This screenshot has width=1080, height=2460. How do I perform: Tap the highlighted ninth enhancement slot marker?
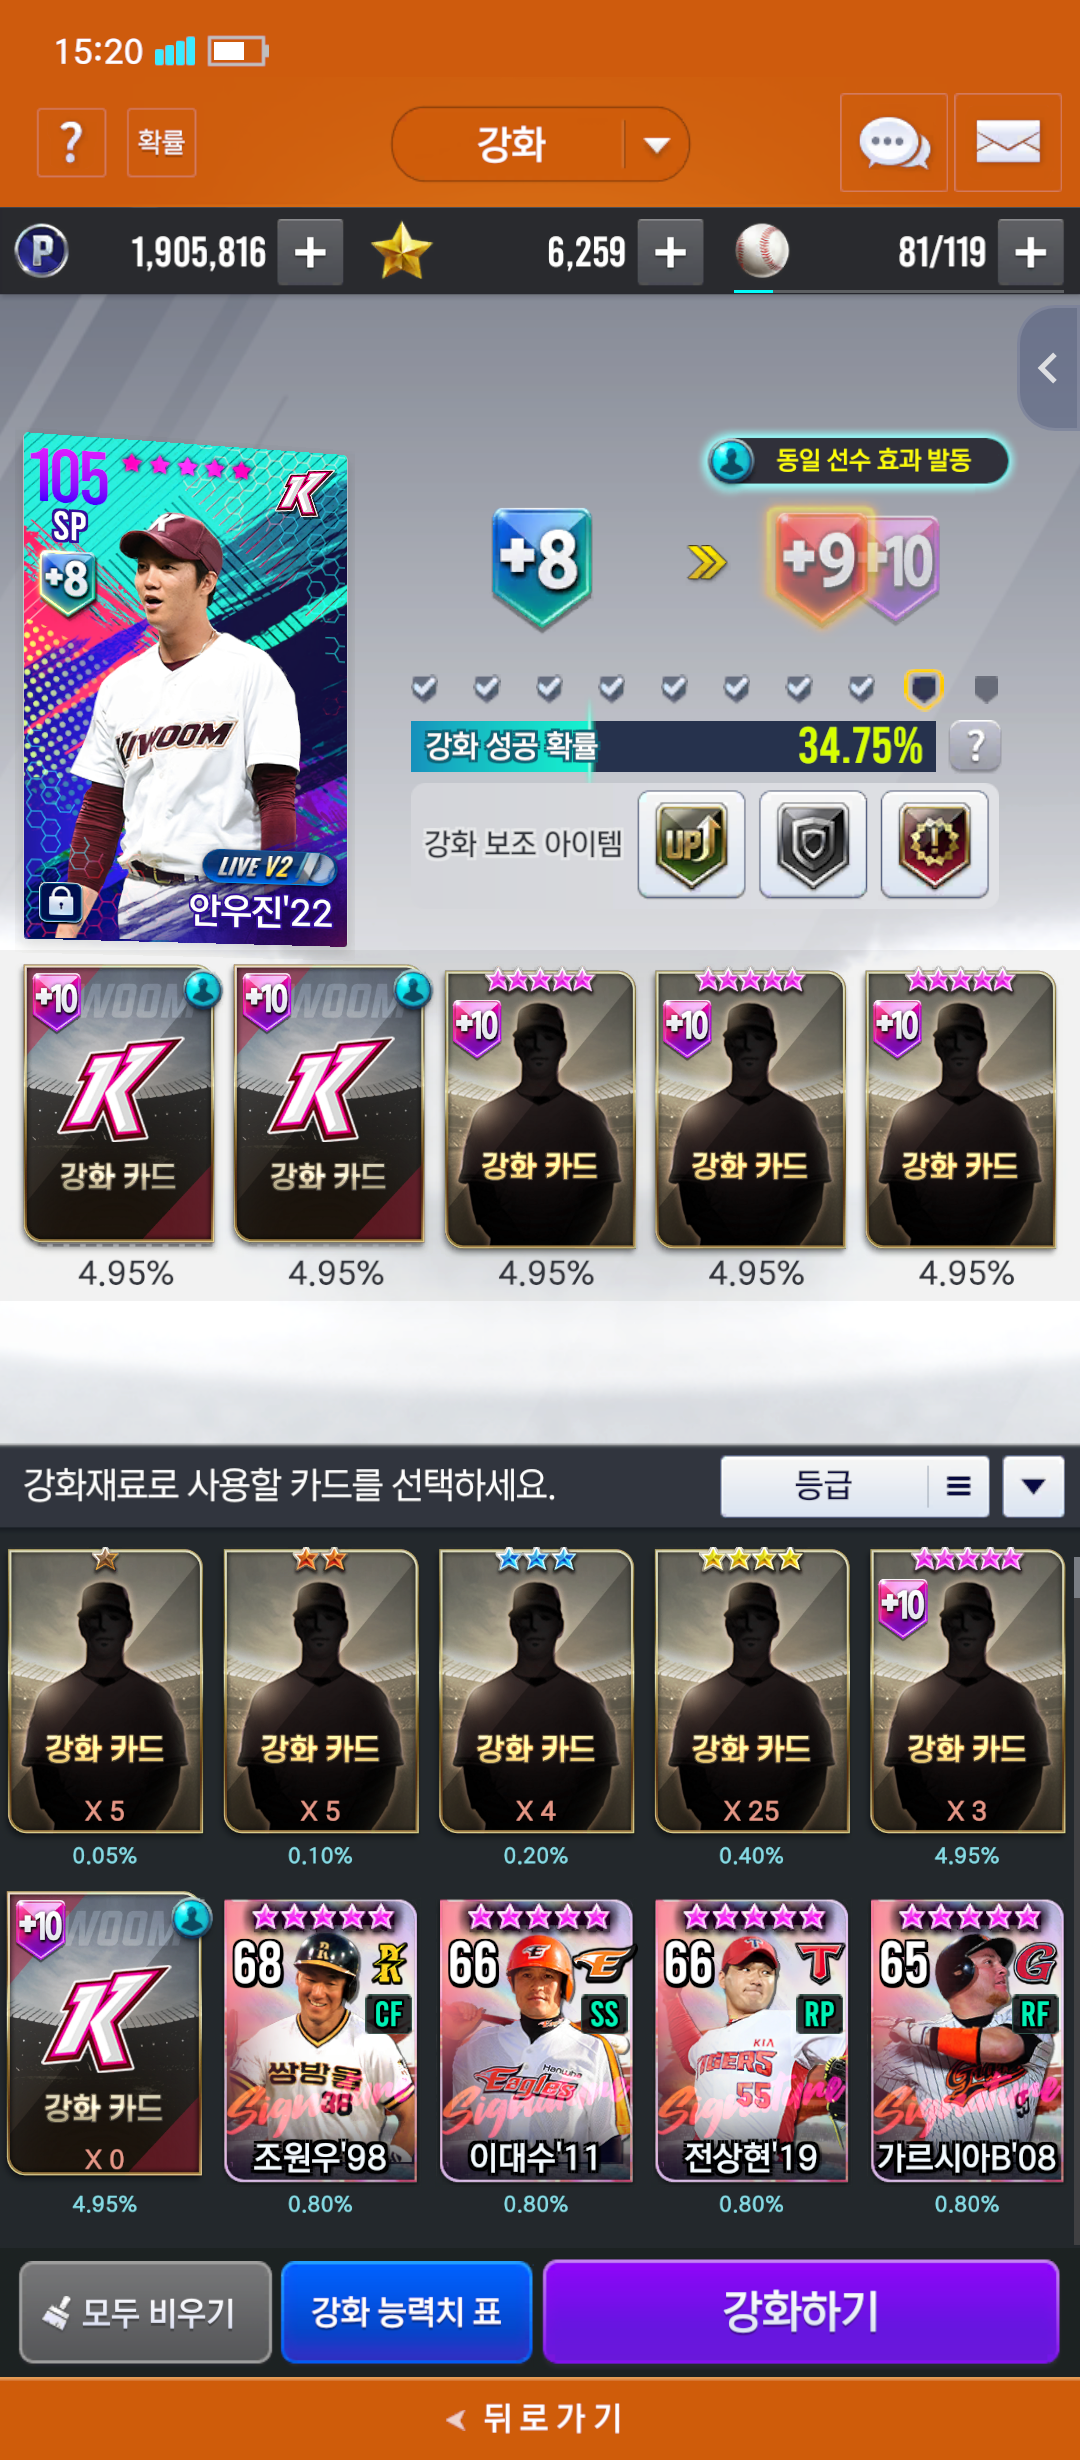click(923, 688)
